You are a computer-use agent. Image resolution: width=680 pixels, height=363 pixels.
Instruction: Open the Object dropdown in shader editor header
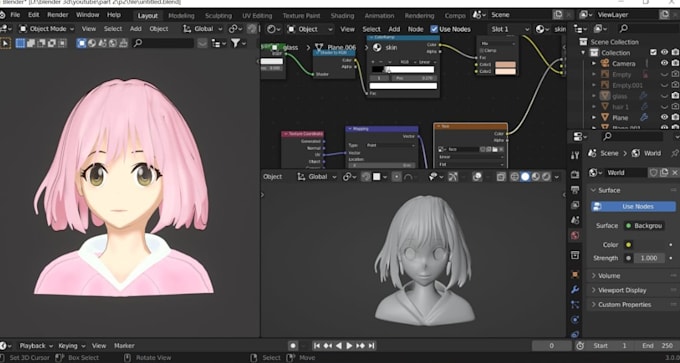pos(310,29)
